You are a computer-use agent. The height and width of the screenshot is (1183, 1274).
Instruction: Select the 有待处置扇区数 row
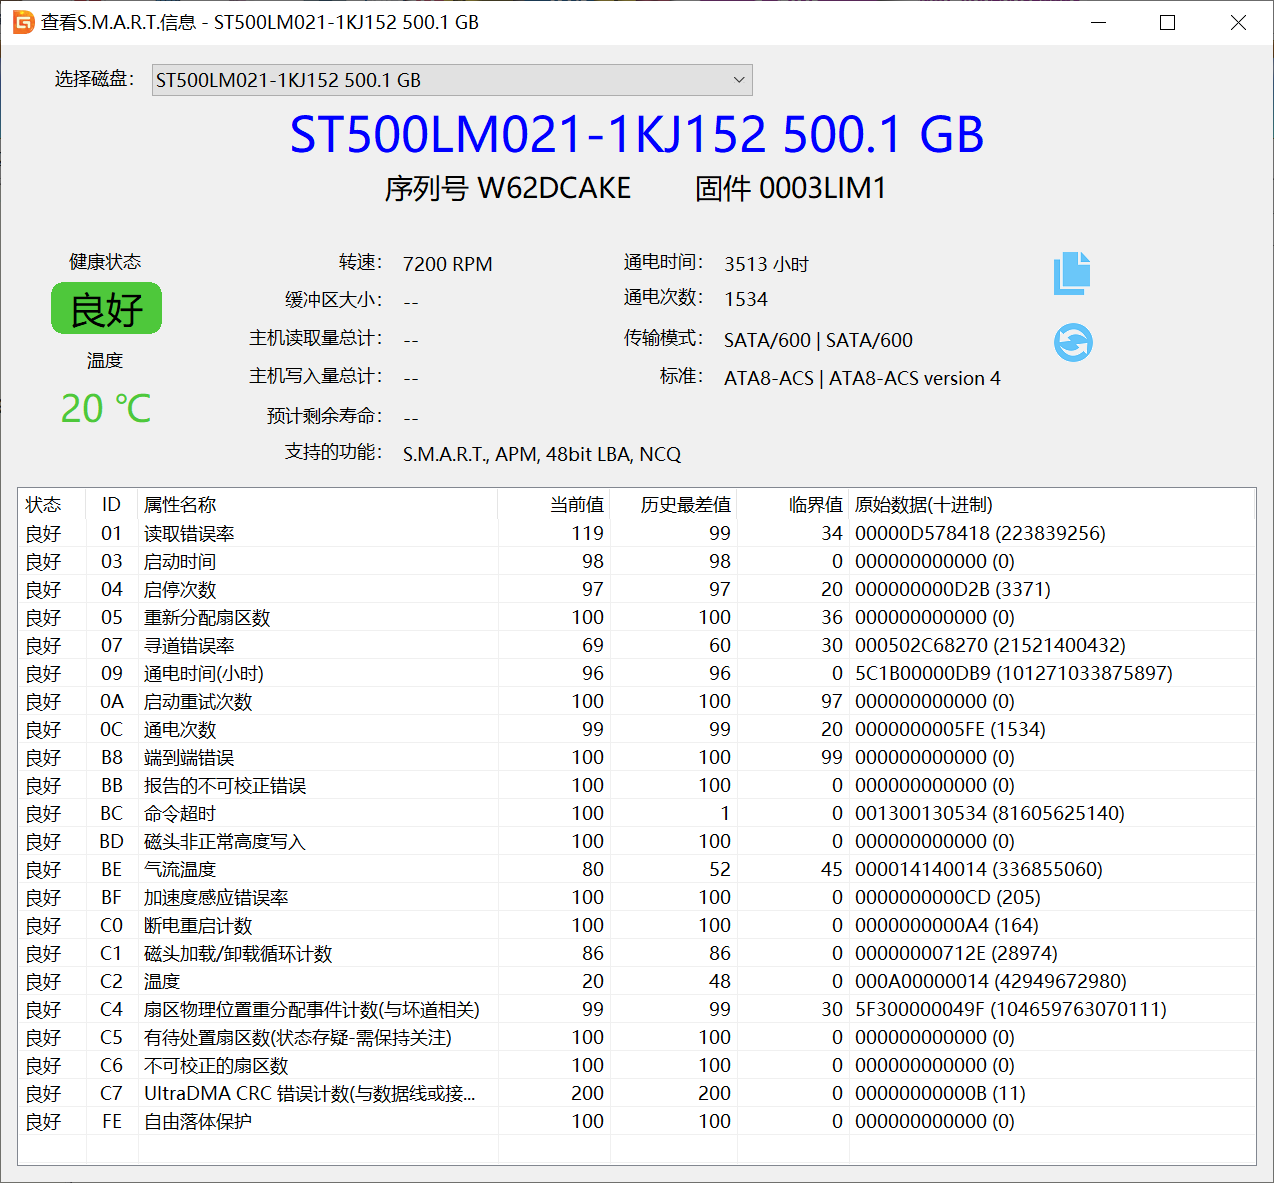pyautogui.click(x=636, y=1037)
